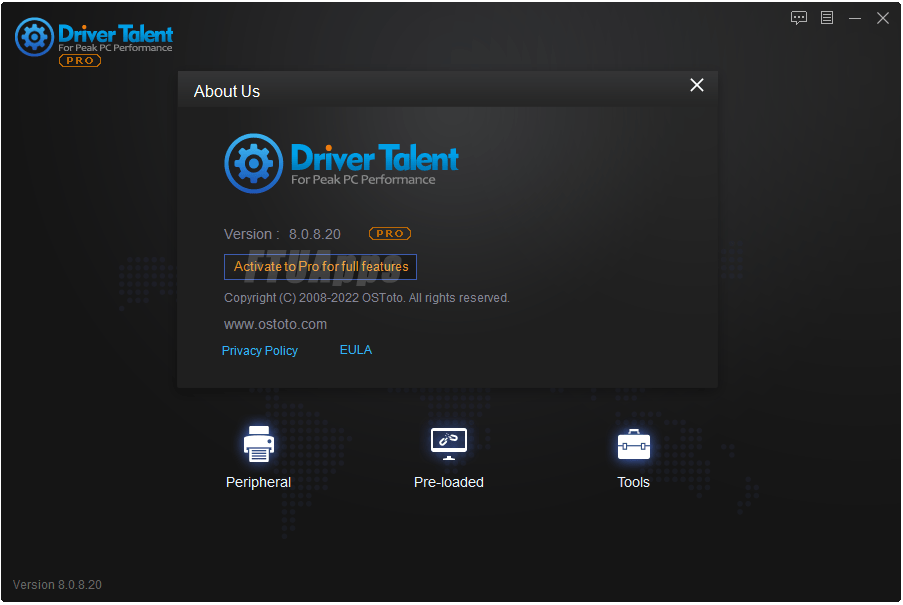This screenshot has width=903, height=605.
Task: Click Activate to Pro for full features
Action: tap(320, 267)
